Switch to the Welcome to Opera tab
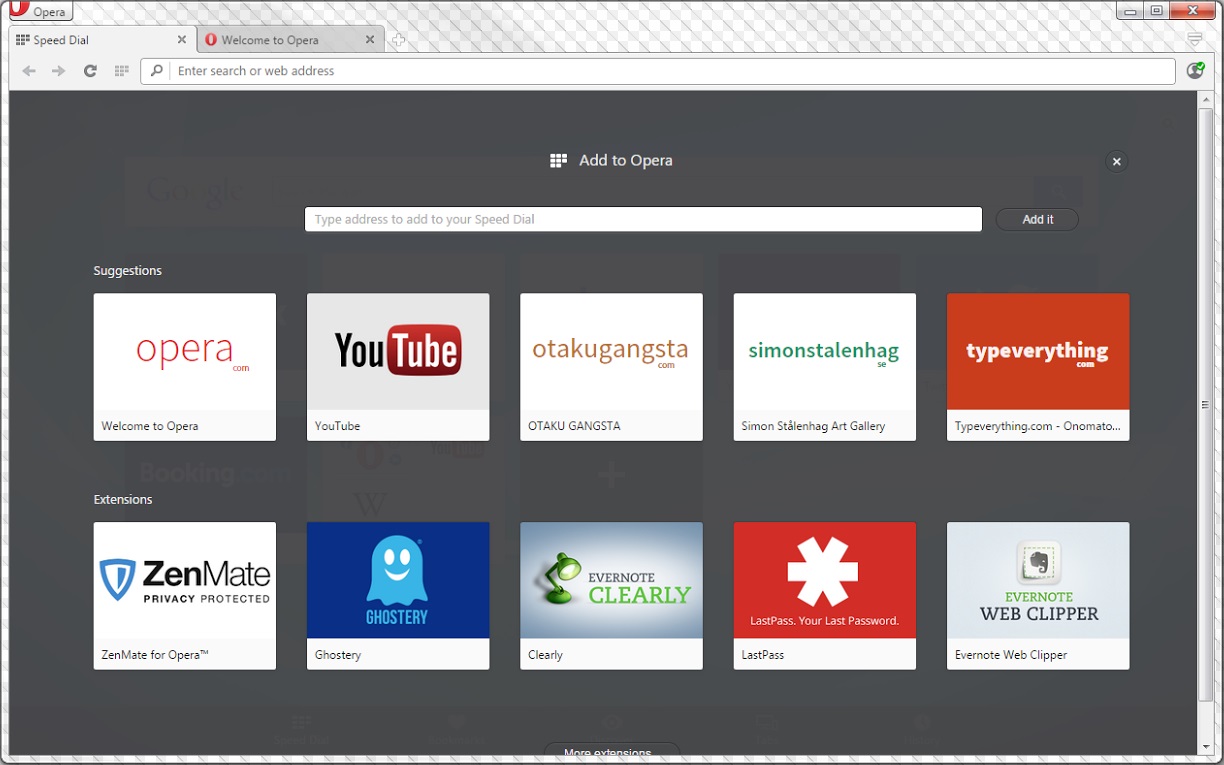The height and width of the screenshot is (765, 1224). [290, 40]
